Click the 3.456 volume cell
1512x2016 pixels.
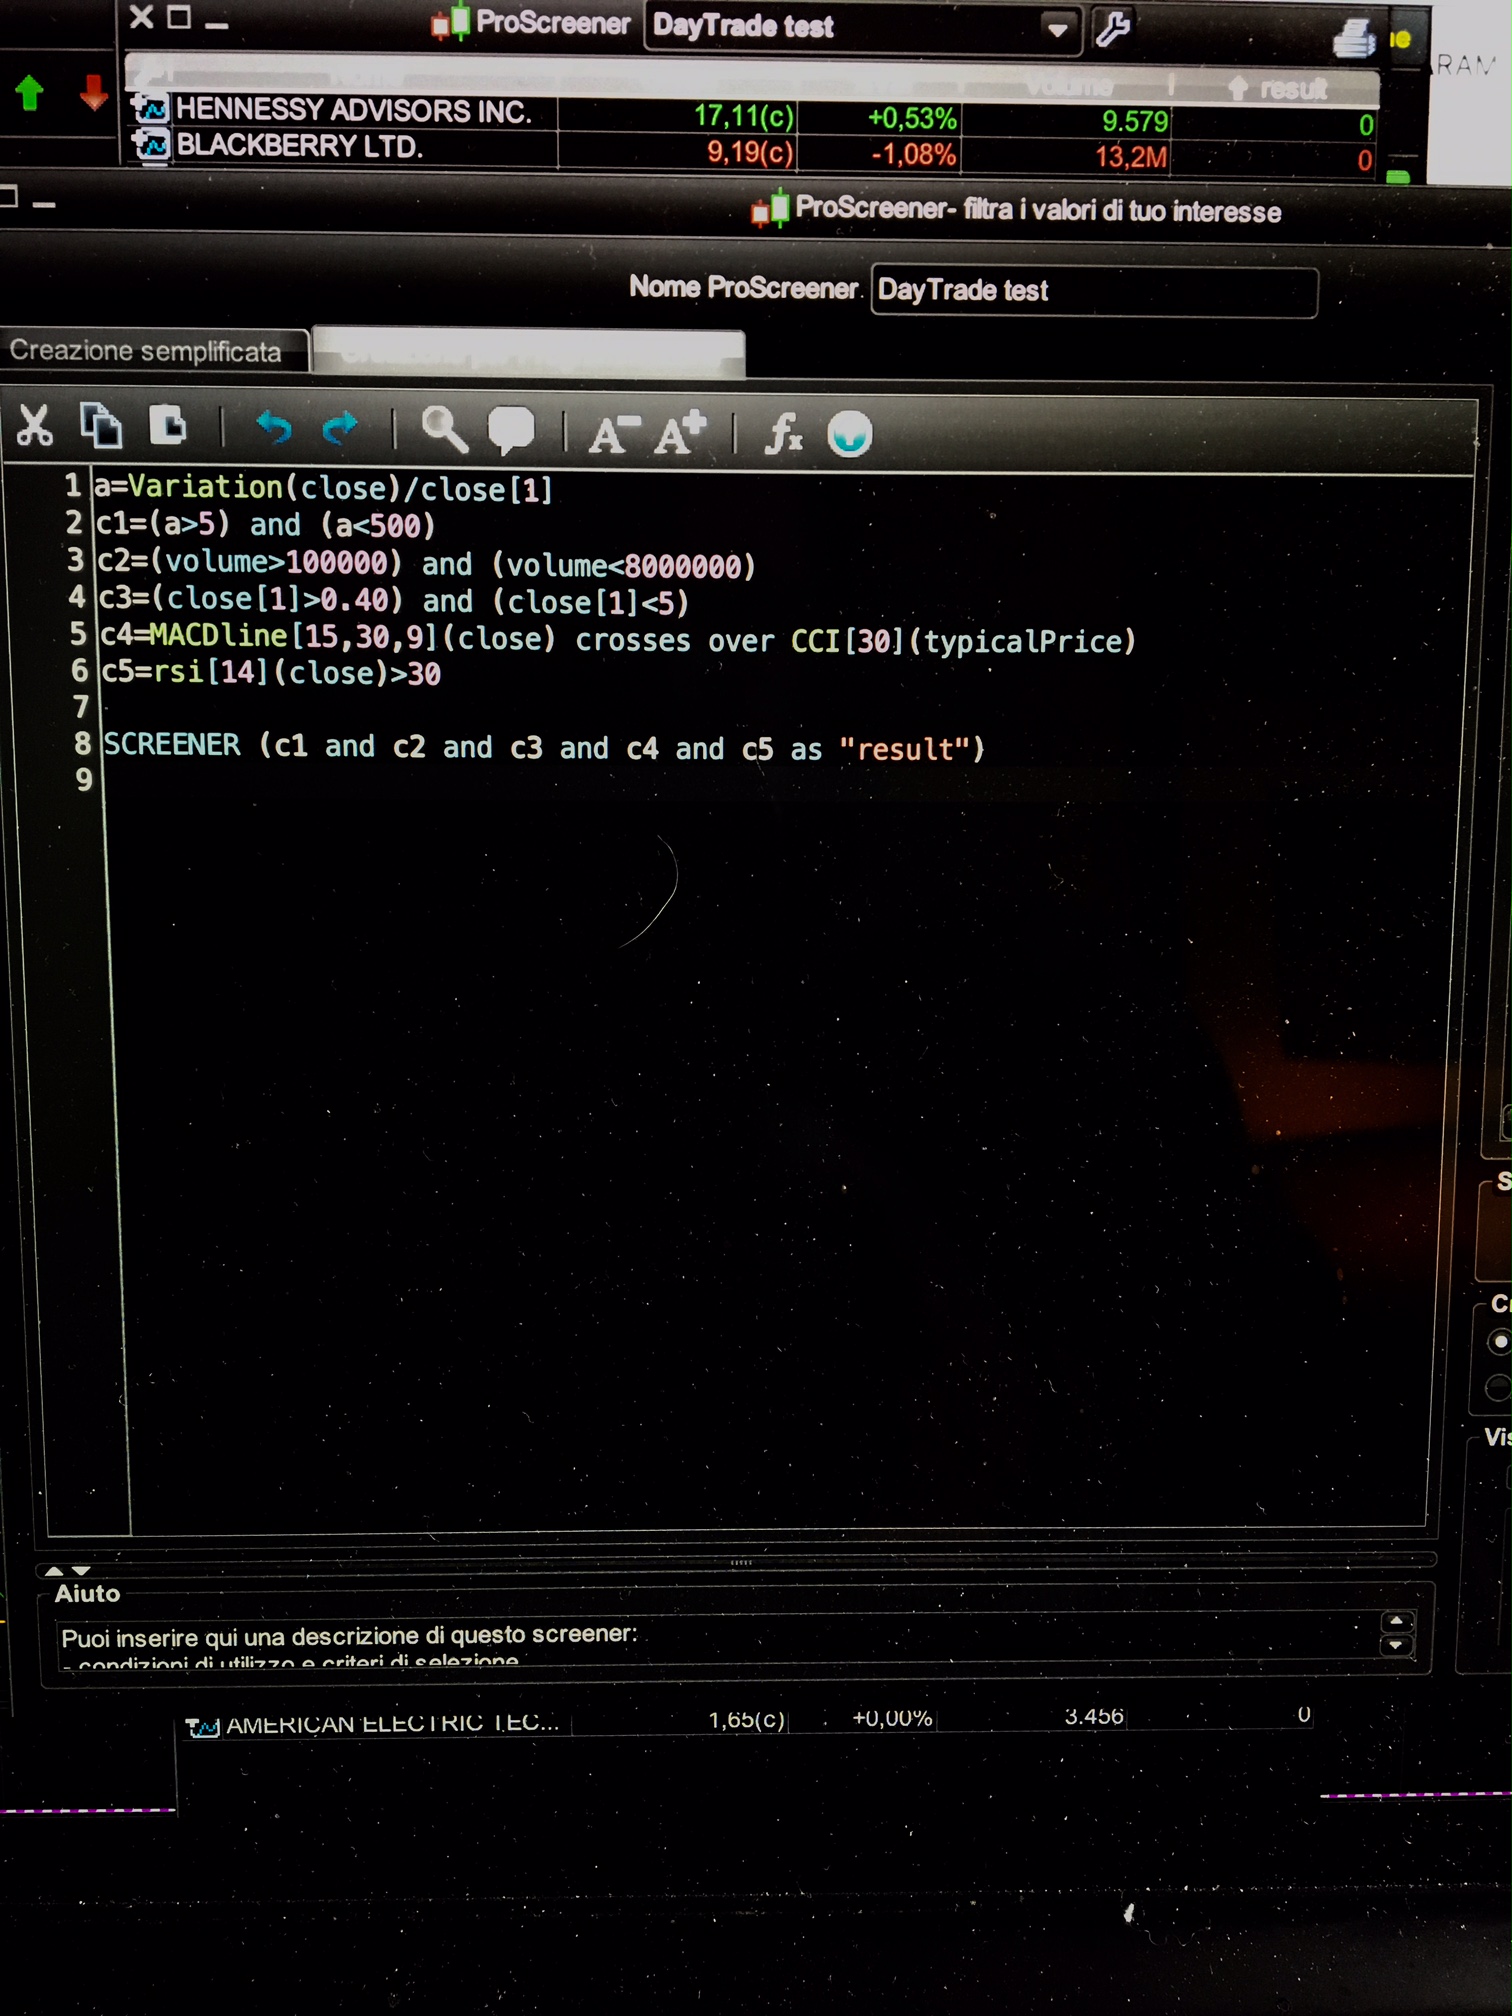(1094, 1717)
